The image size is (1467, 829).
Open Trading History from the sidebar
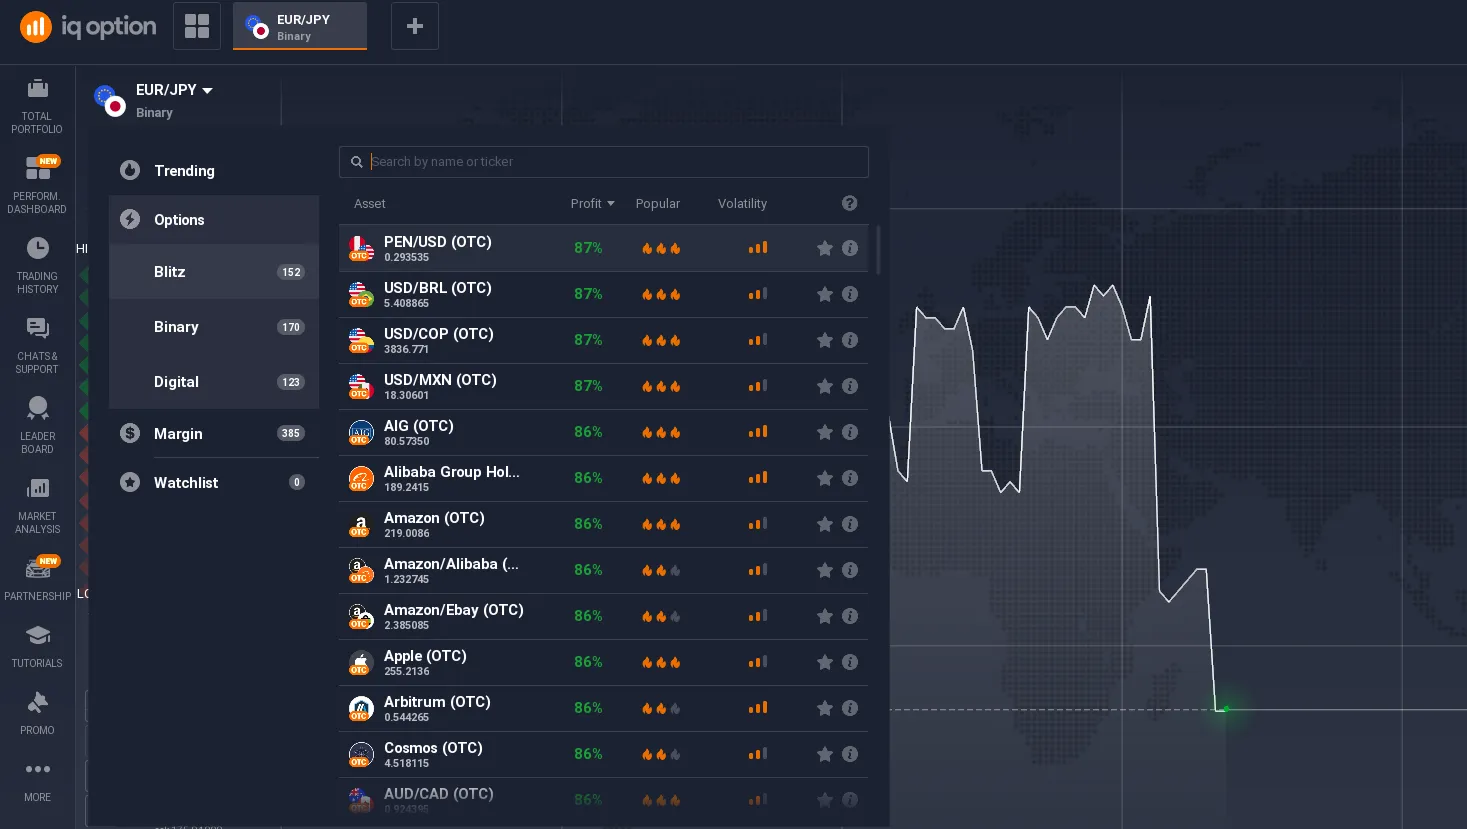[x=37, y=265]
